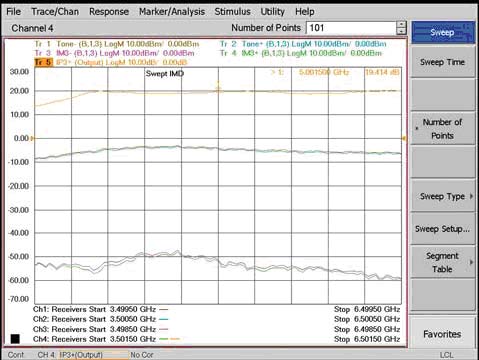Viewport: 479px width, 360px height.
Task: Click the black square status icon
Action: click(x=15, y=339)
